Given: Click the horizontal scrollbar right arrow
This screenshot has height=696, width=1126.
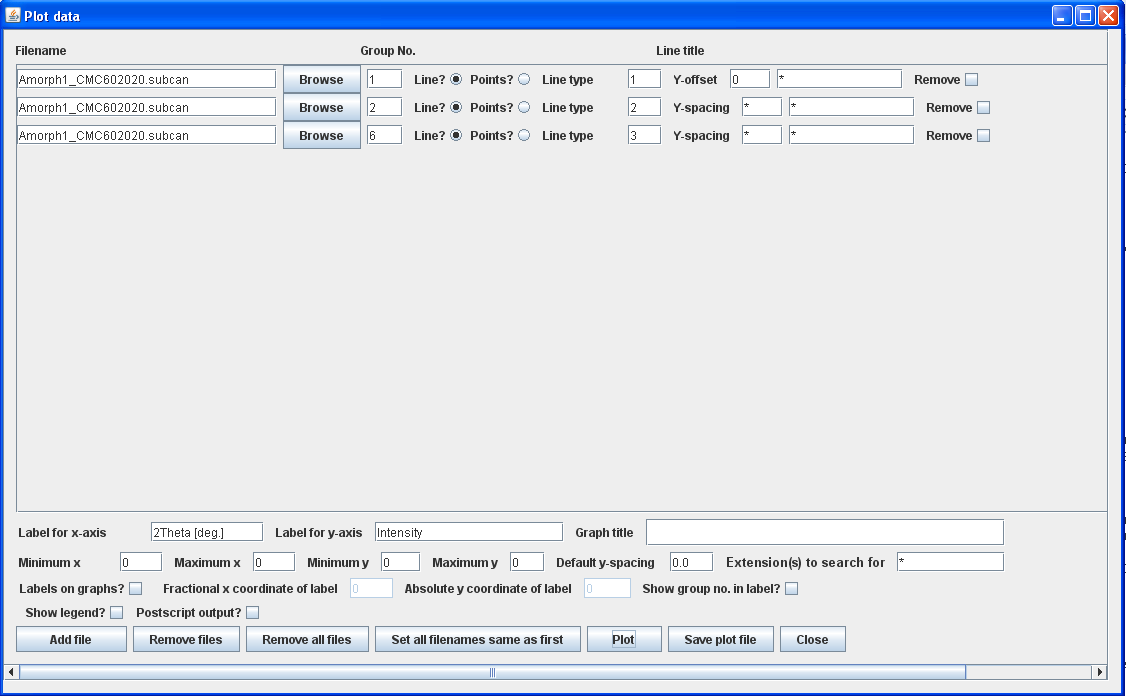Looking at the screenshot, I should (1099, 672).
